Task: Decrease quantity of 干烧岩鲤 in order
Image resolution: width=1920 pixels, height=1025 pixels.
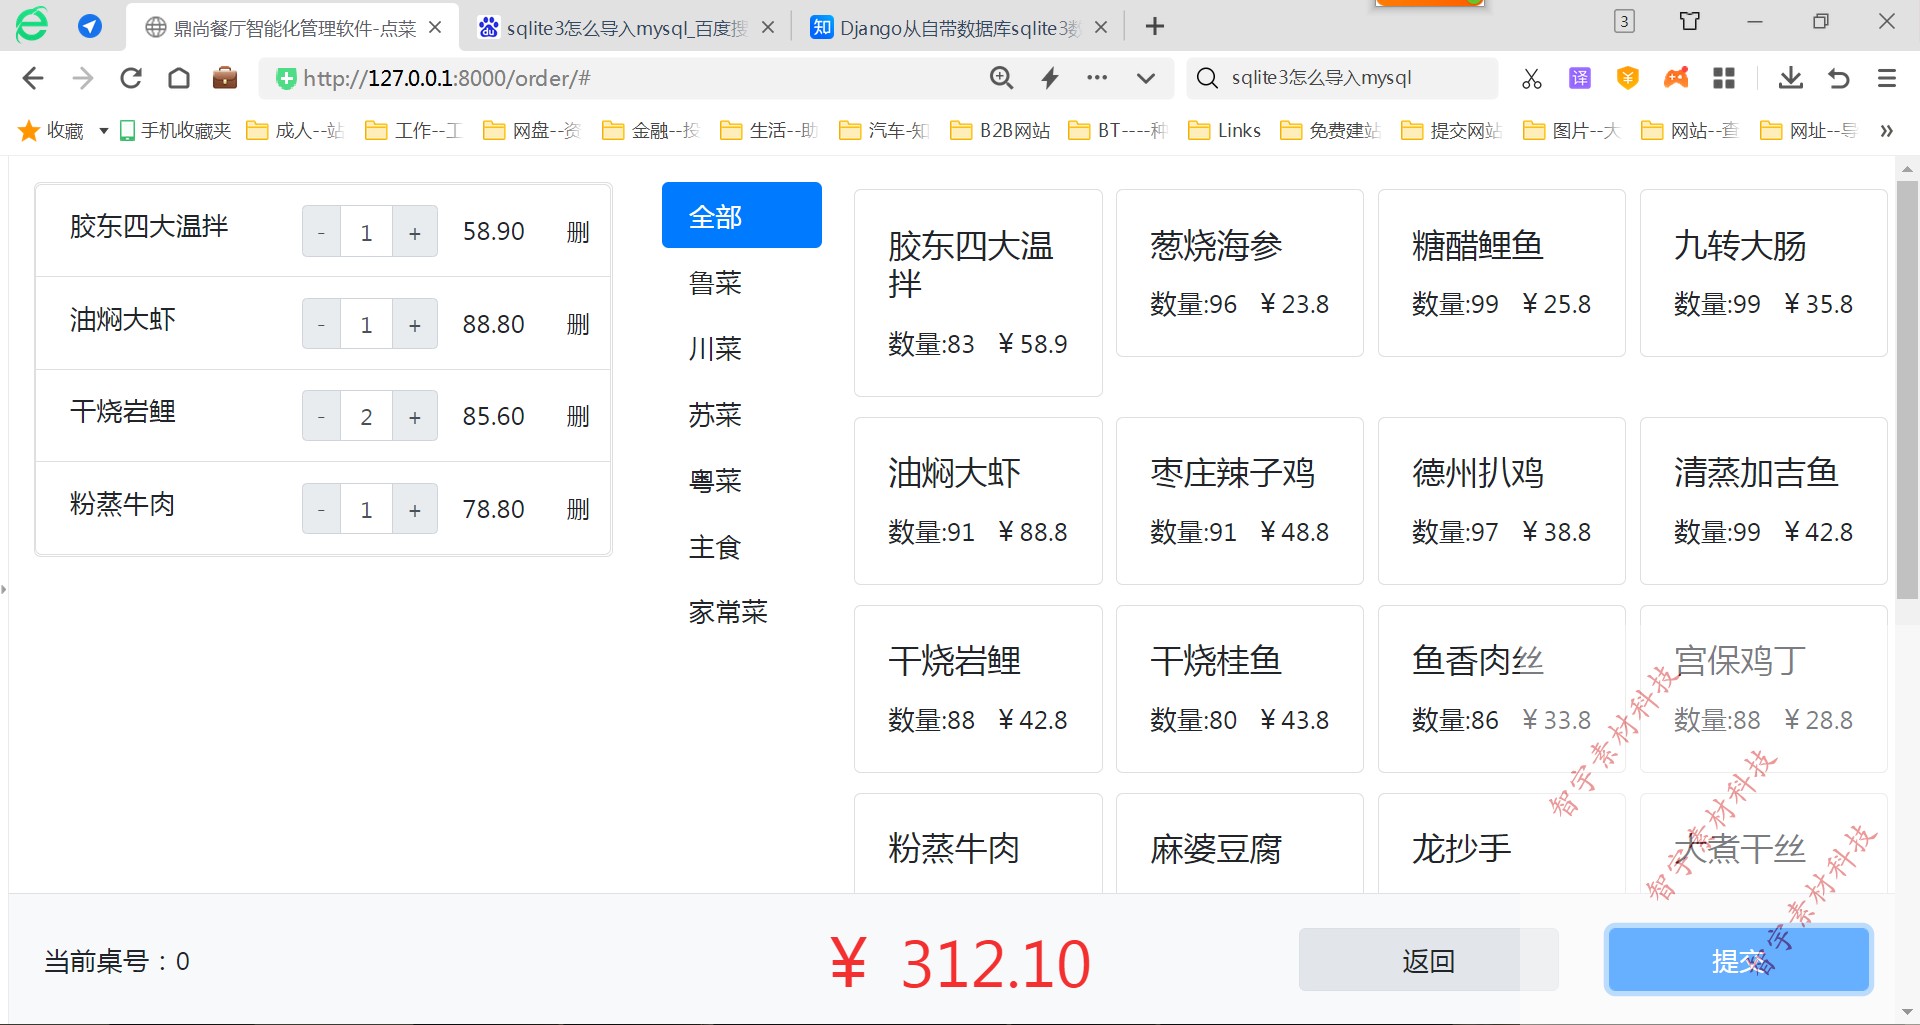Action: click(321, 416)
